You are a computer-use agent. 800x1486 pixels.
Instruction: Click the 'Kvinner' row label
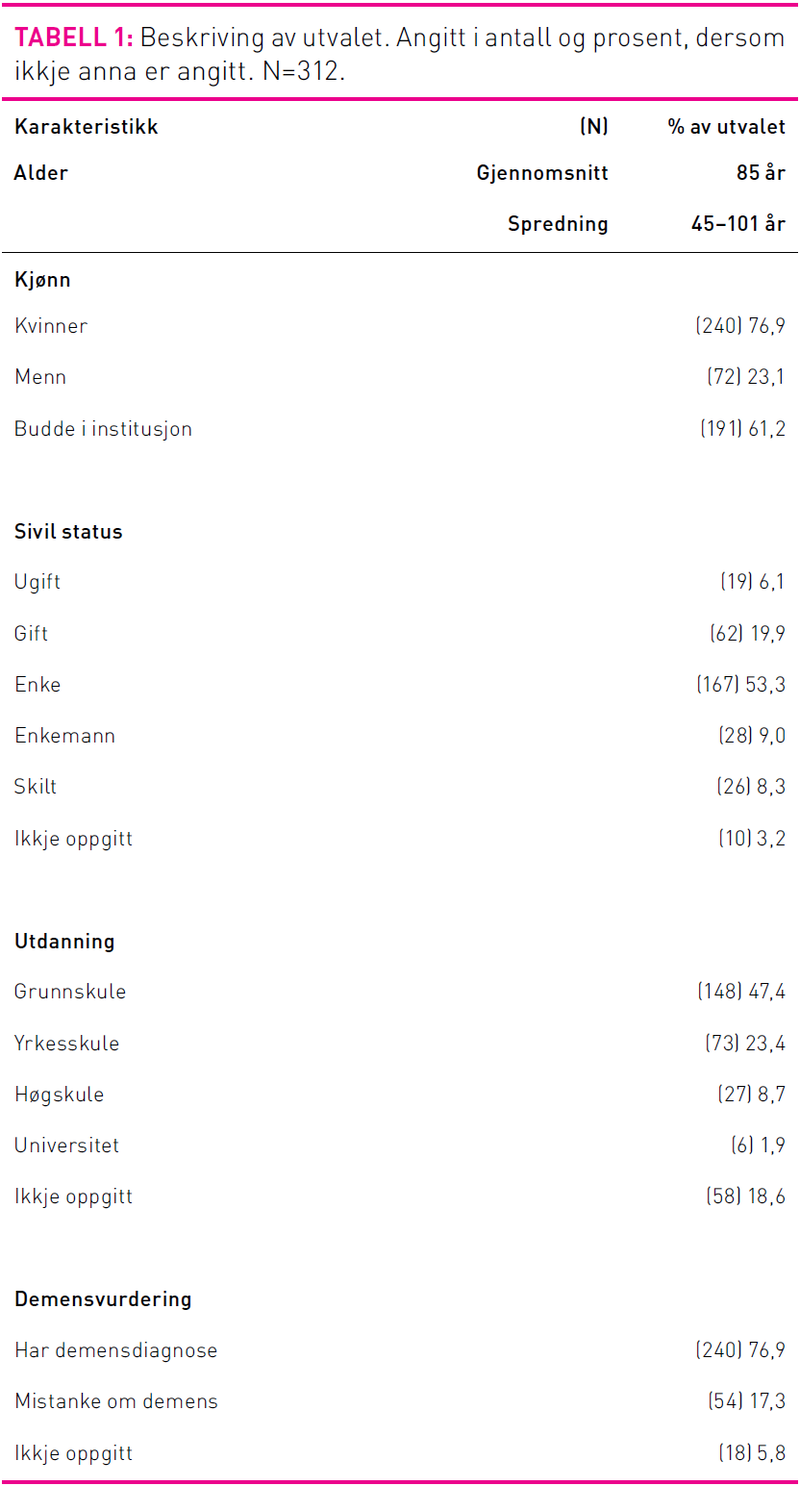click(x=51, y=326)
